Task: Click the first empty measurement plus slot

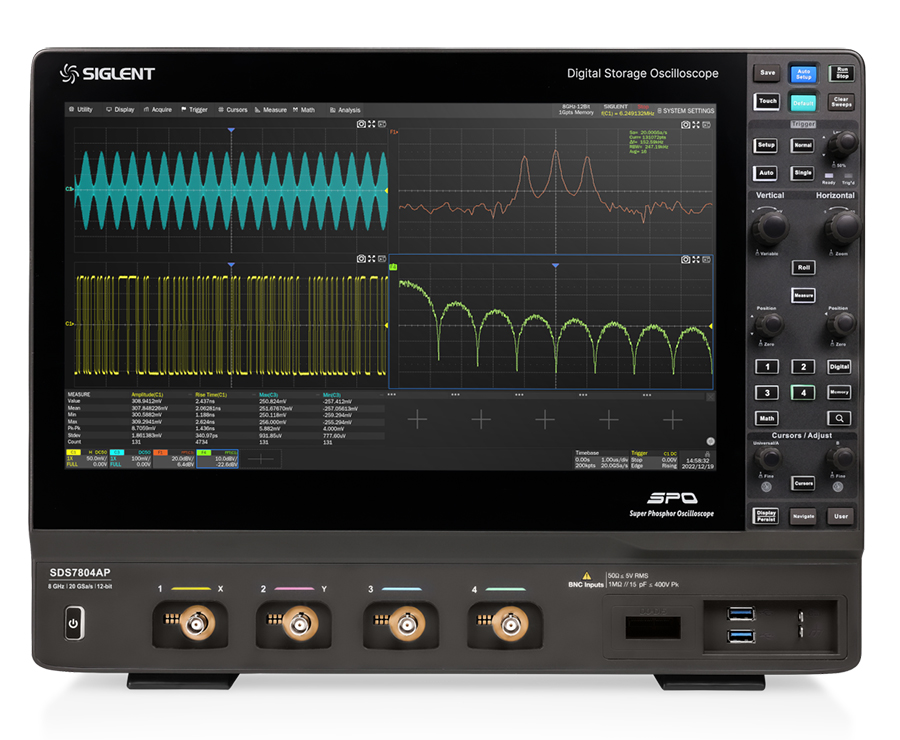Action: [417, 419]
